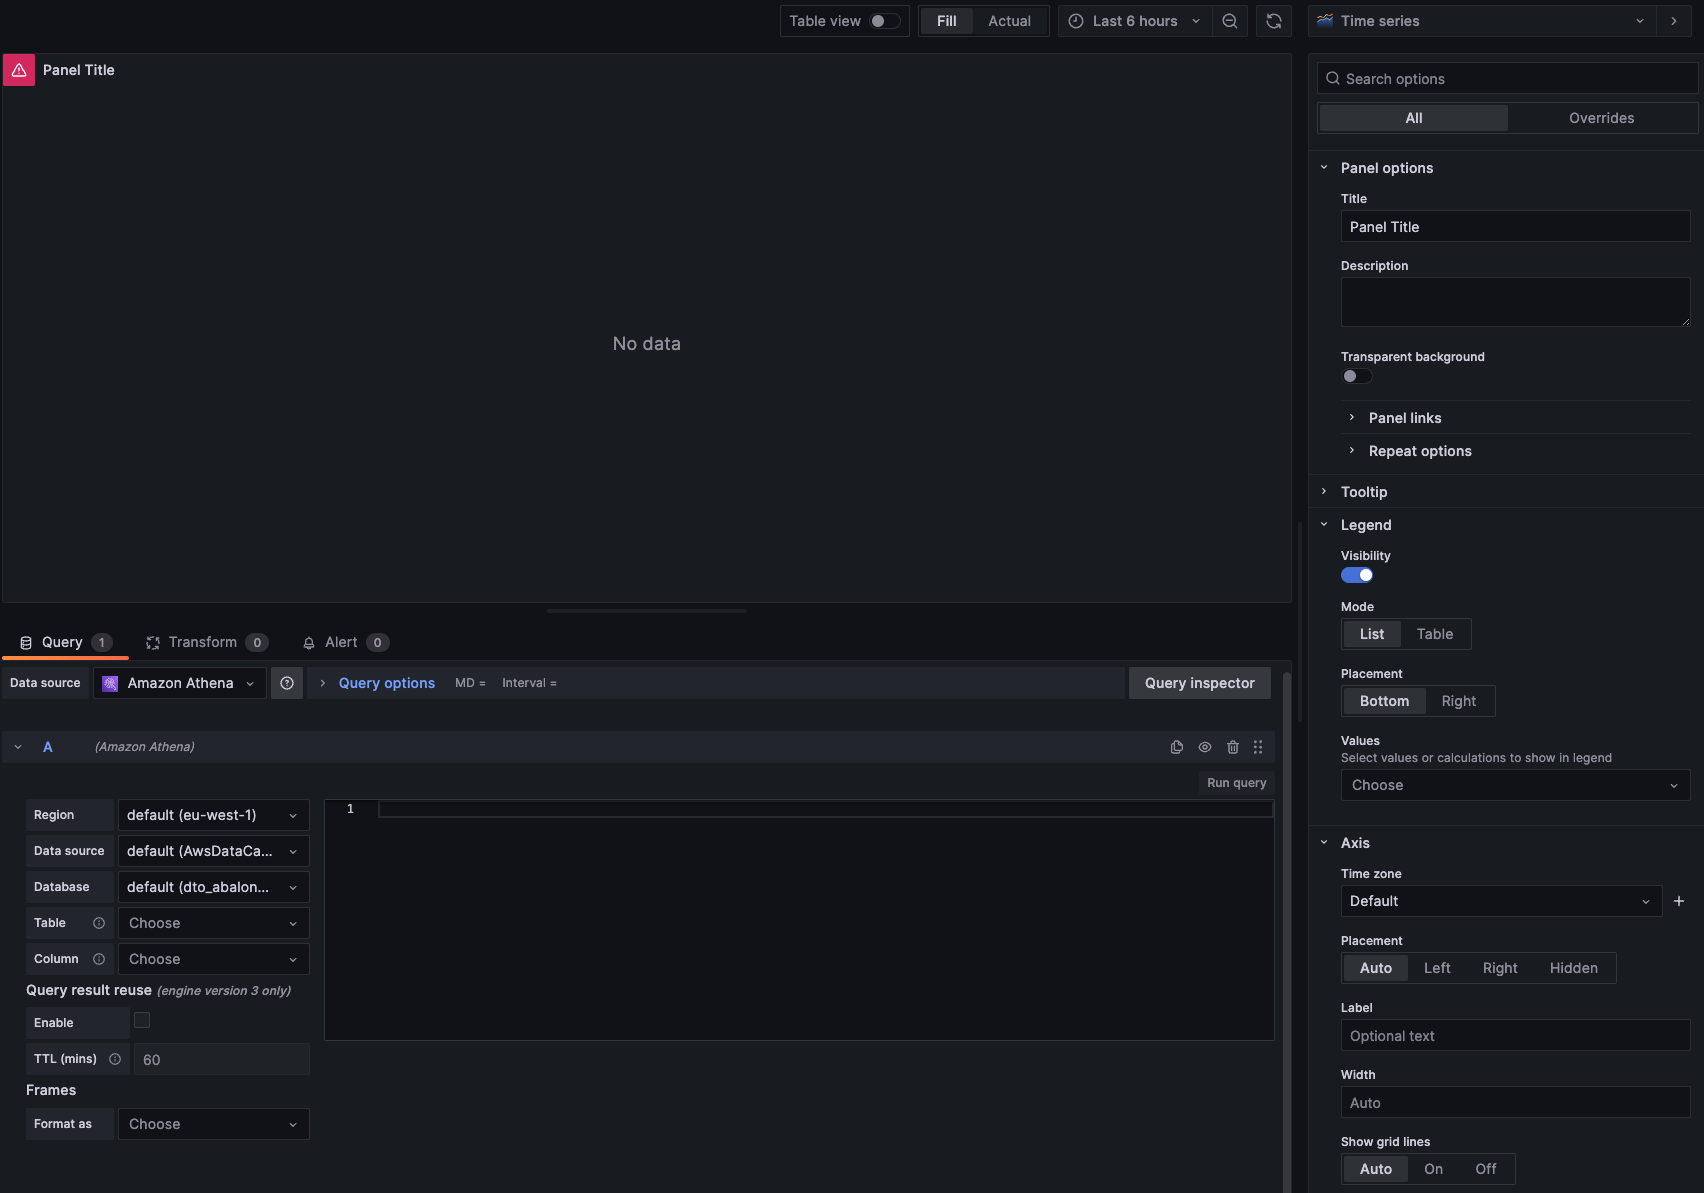Turn grid lines On
Image resolution: width=1704 pixels, height=1193 pixels.
[x=1433, y=1169]
